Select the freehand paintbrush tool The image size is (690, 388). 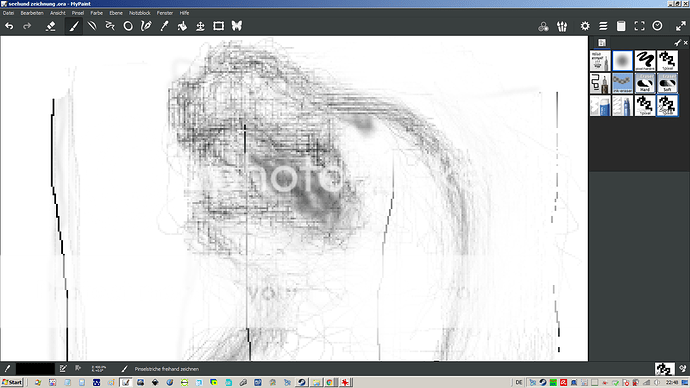pyautogui.click(x=74, y=26)
